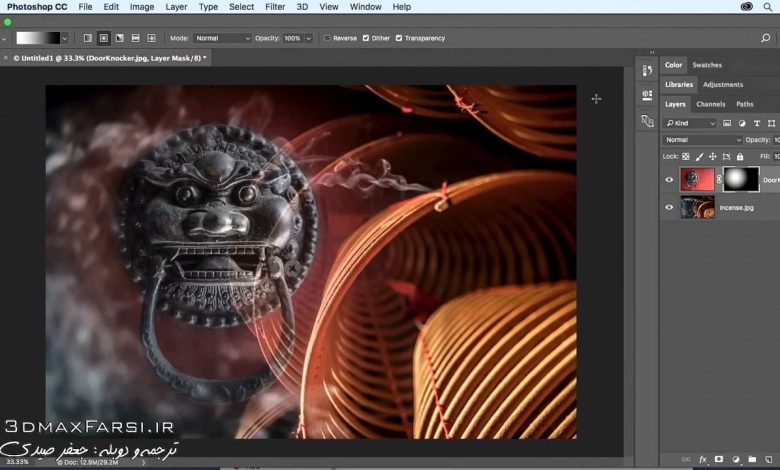Viewport: 780px width, 470px height.
Task: Click the layer fx styles icon
Action: pyautogui.click(x=703, y=458)
